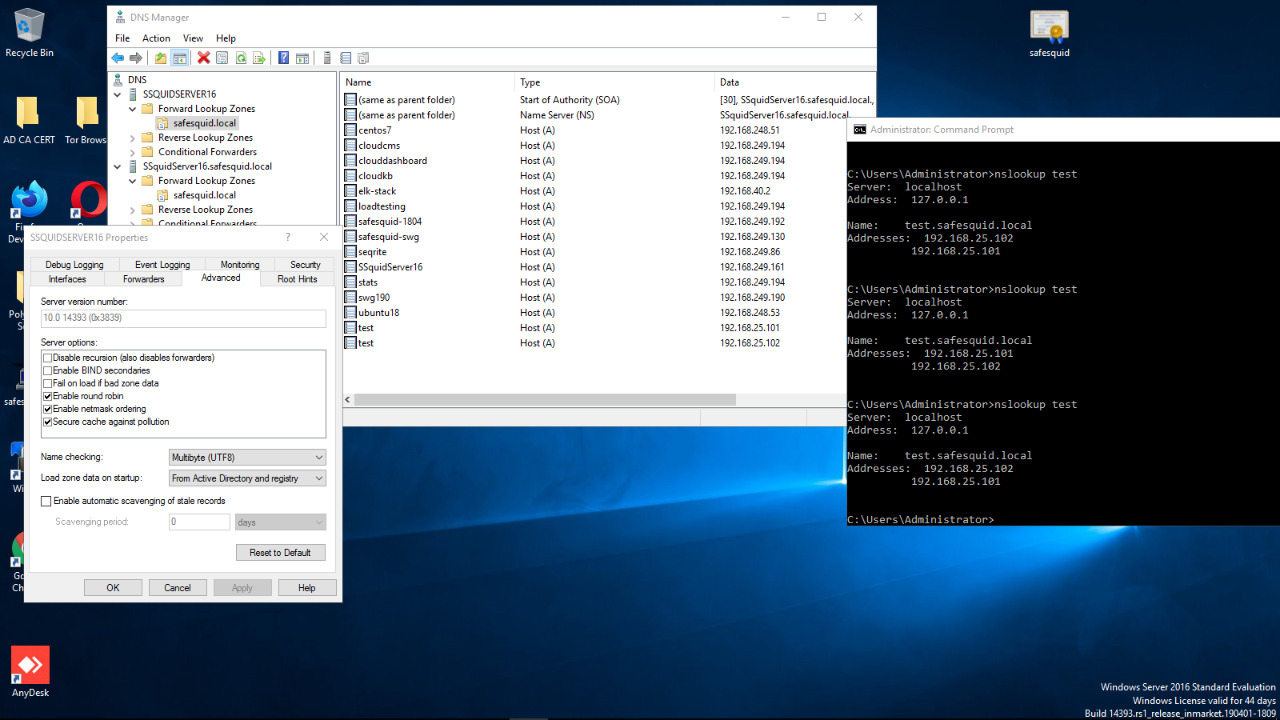Click OK in the Properties dialog
The height and width of the screenshot is (720, 1280).
pyautogui.click(x=113, y=588)
